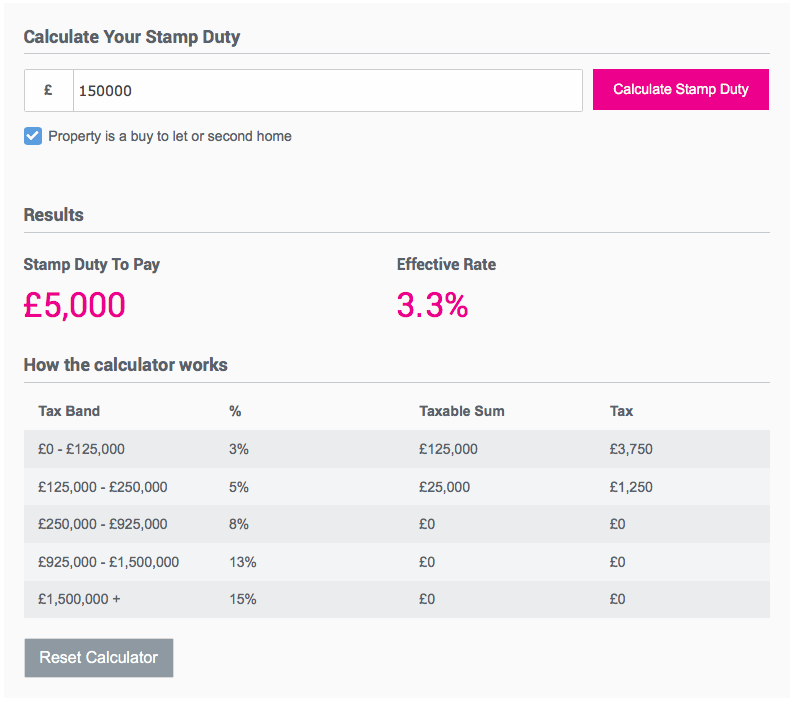The height and width of the screenshot is (705, 795).
Task: Select the £925,000 - £1,500,000 tax band row
Action: click(396, 562)
